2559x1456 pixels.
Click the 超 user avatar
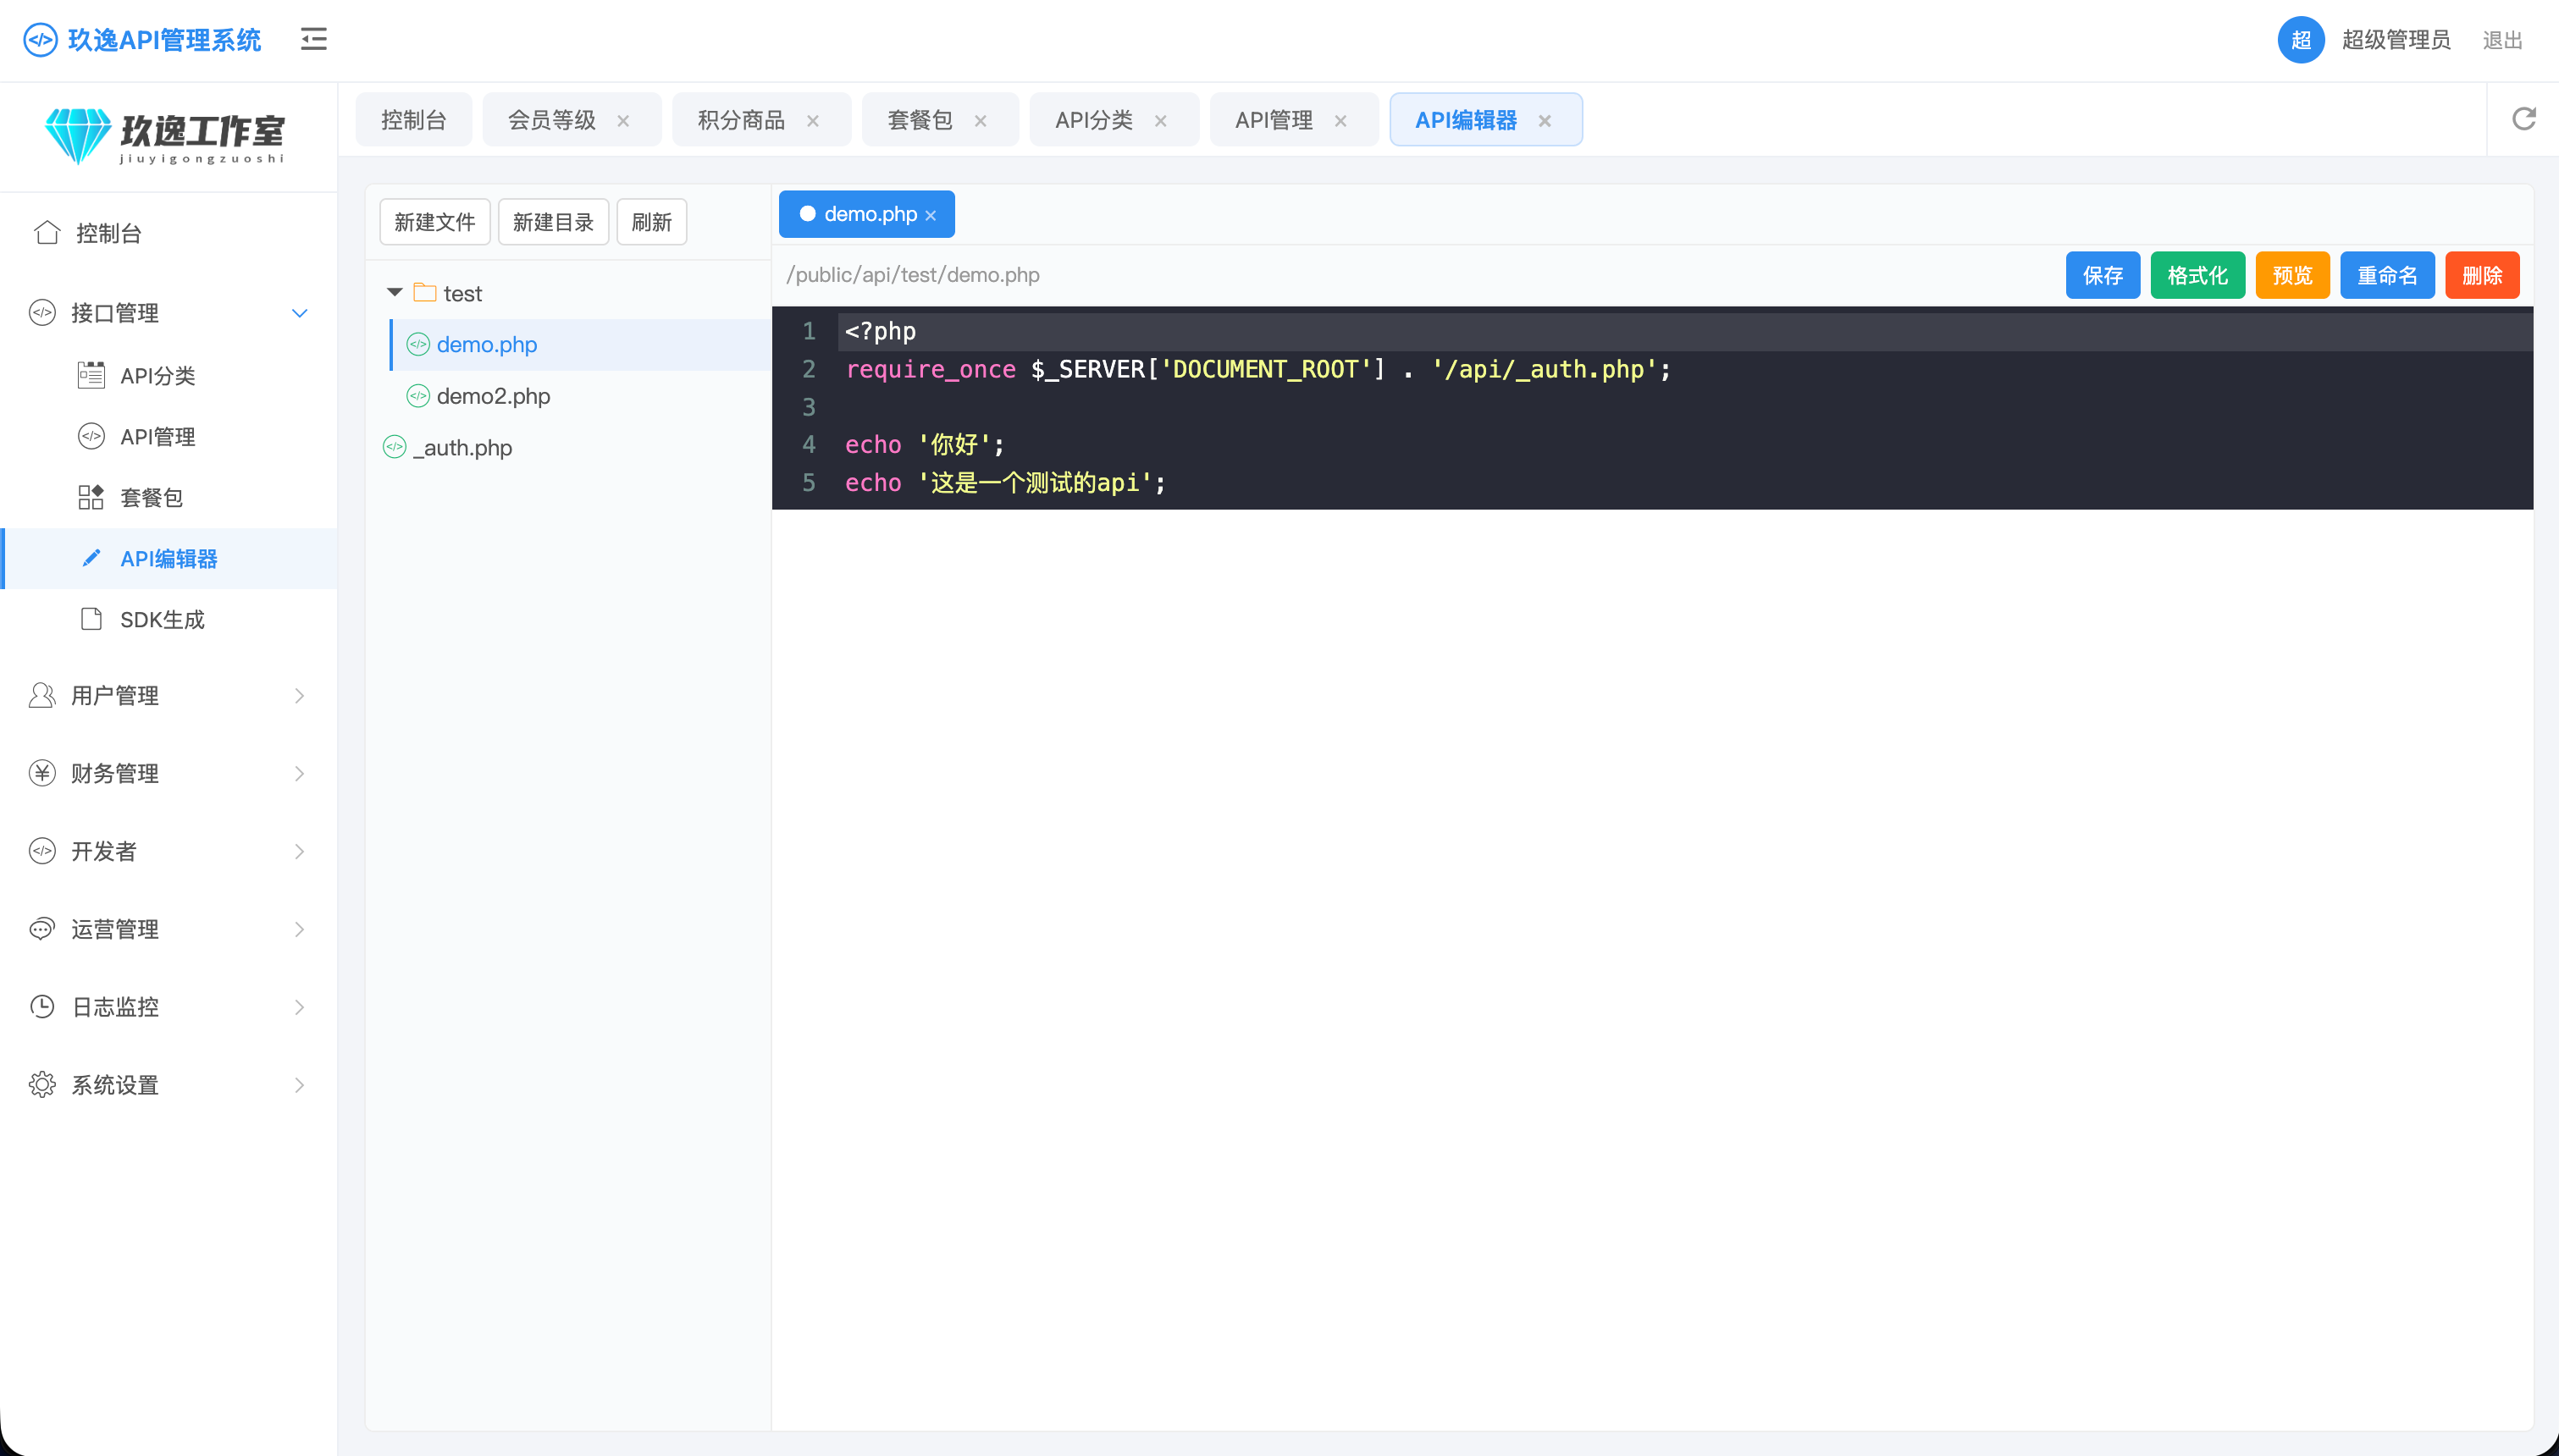point(2301,40)
